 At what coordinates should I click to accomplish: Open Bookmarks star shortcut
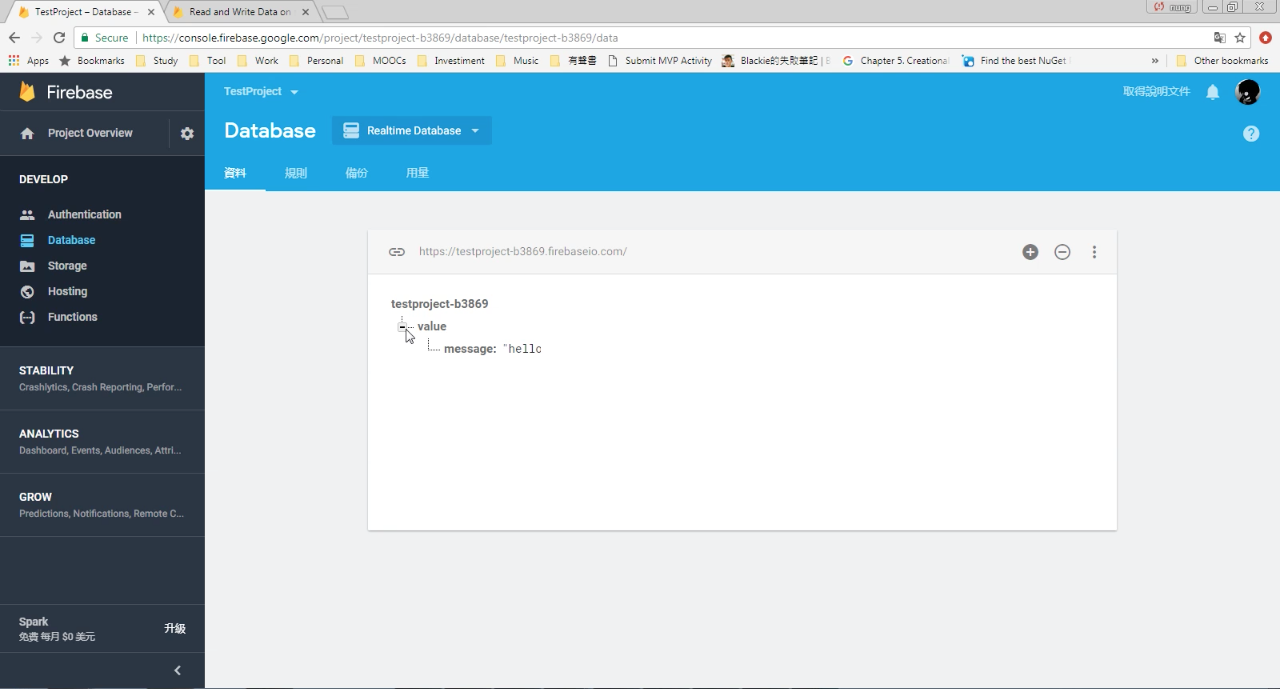(x=92, y=61)
